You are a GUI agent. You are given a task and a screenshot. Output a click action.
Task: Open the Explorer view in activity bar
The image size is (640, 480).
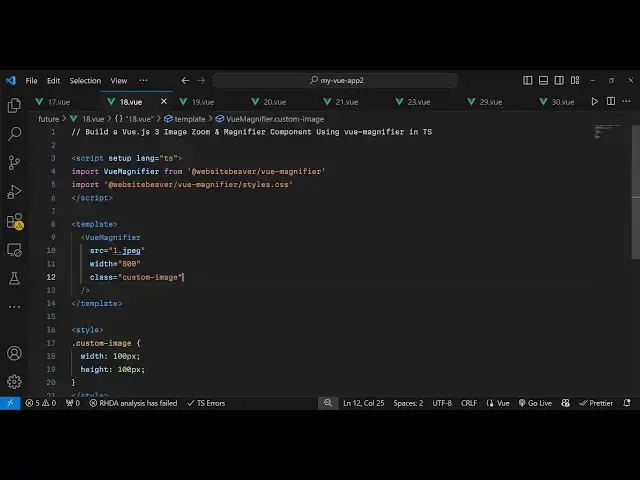point(14,105)
